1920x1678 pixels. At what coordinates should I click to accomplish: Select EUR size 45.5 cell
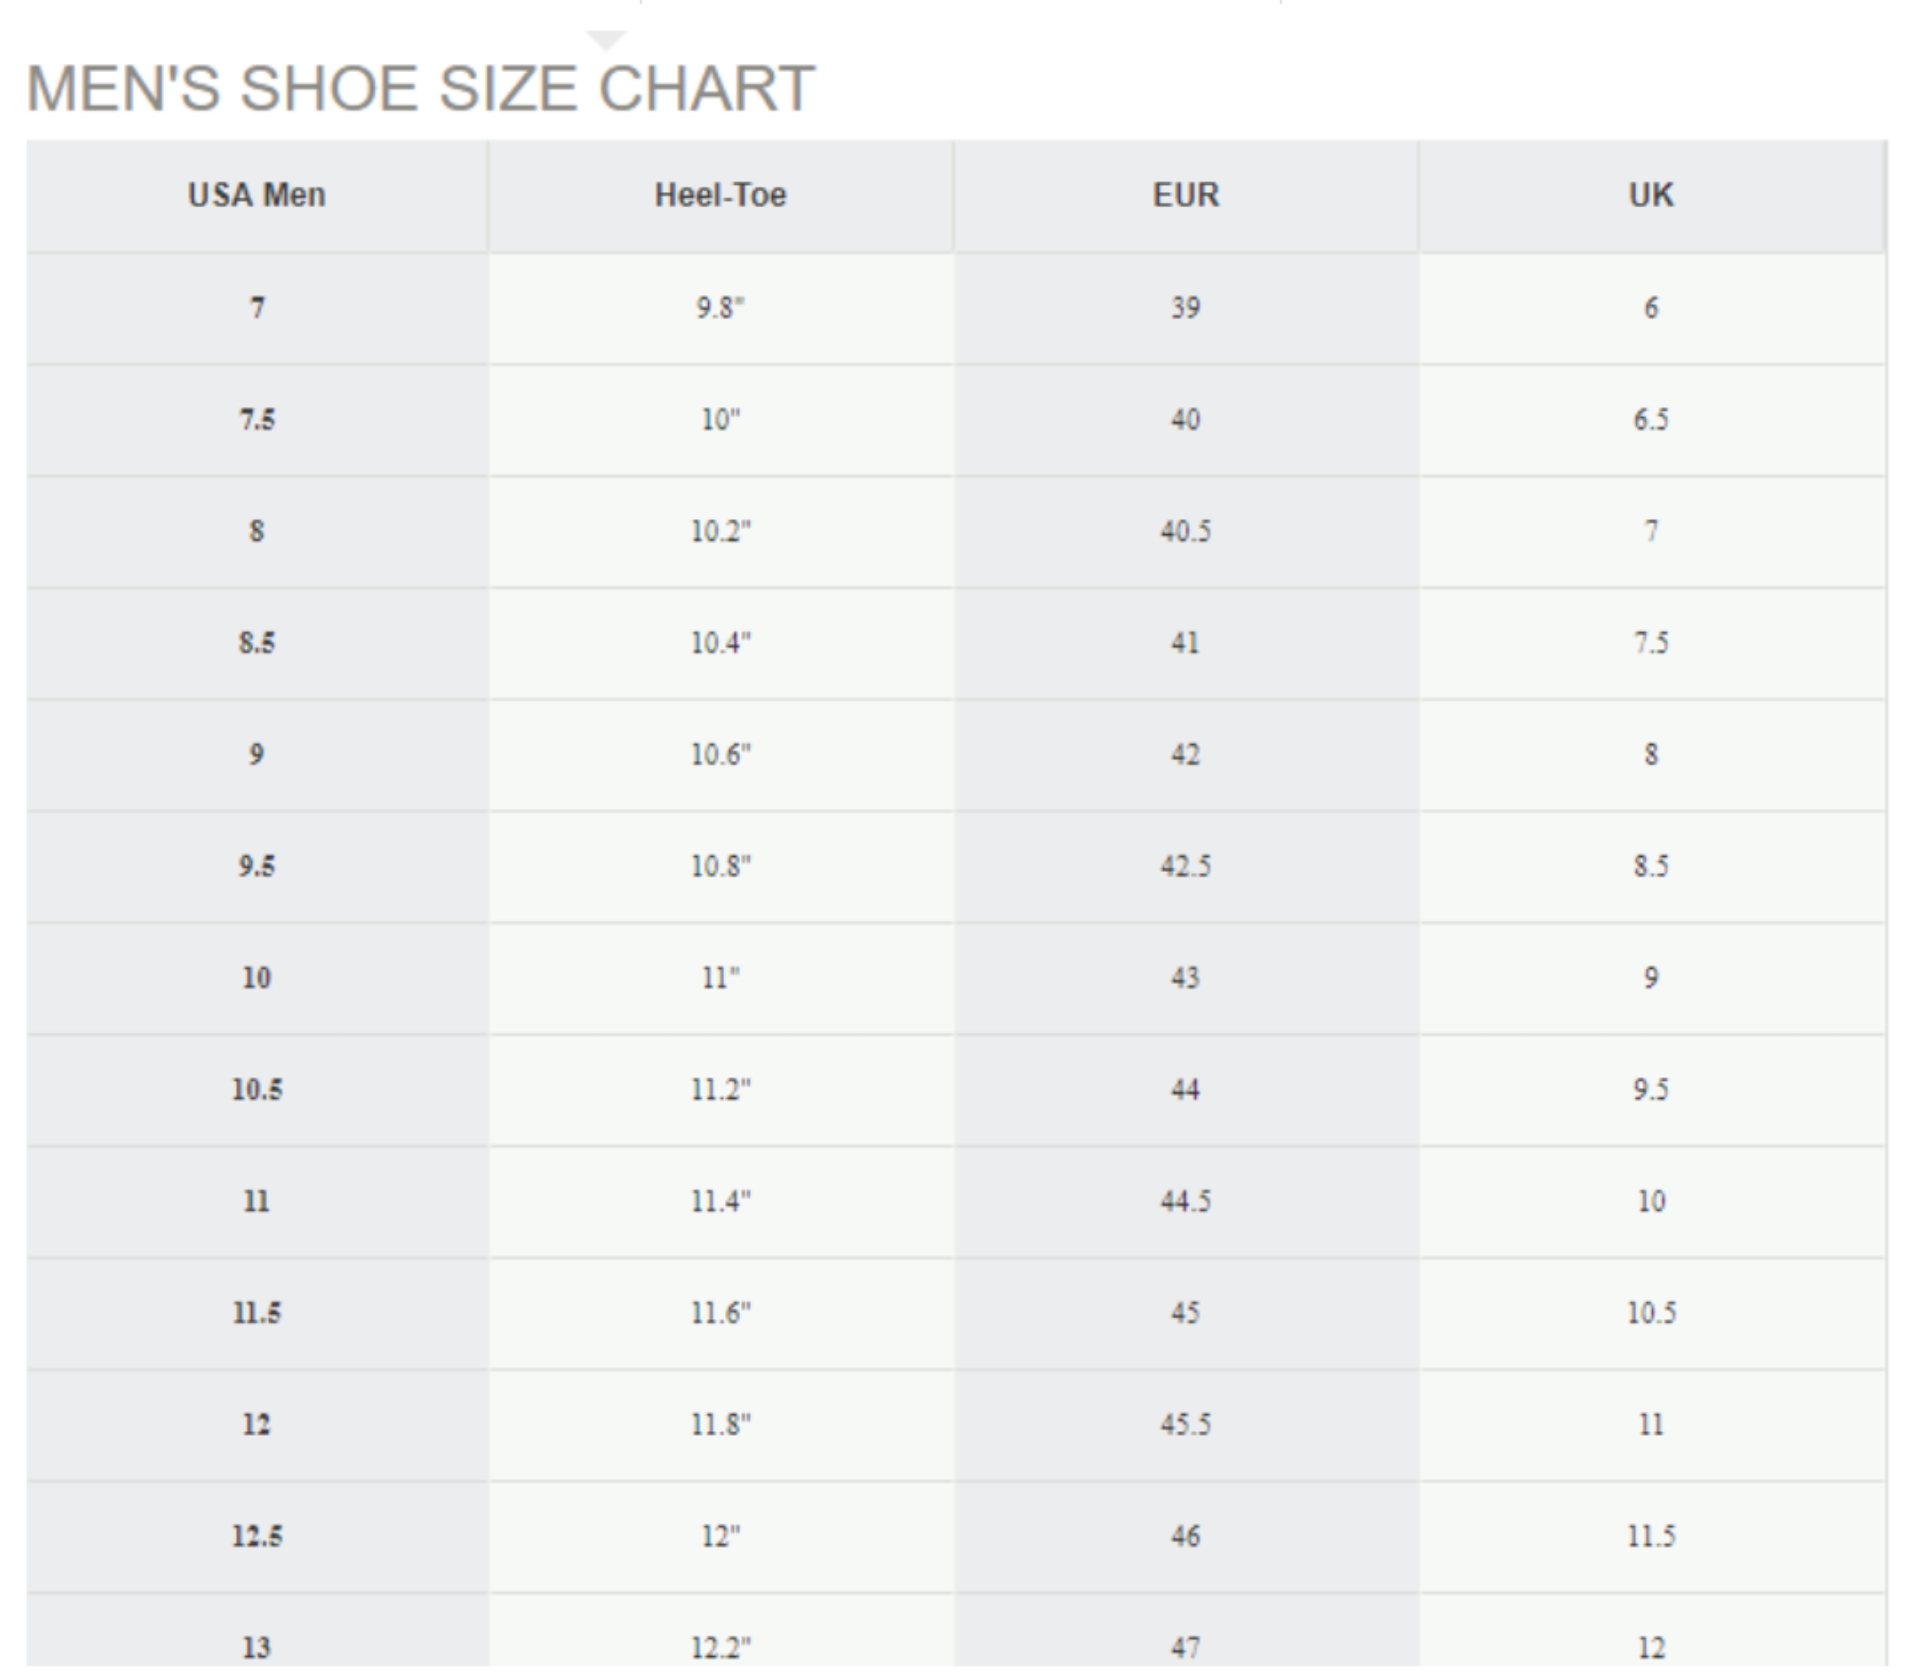(x=1186, y=1424)
